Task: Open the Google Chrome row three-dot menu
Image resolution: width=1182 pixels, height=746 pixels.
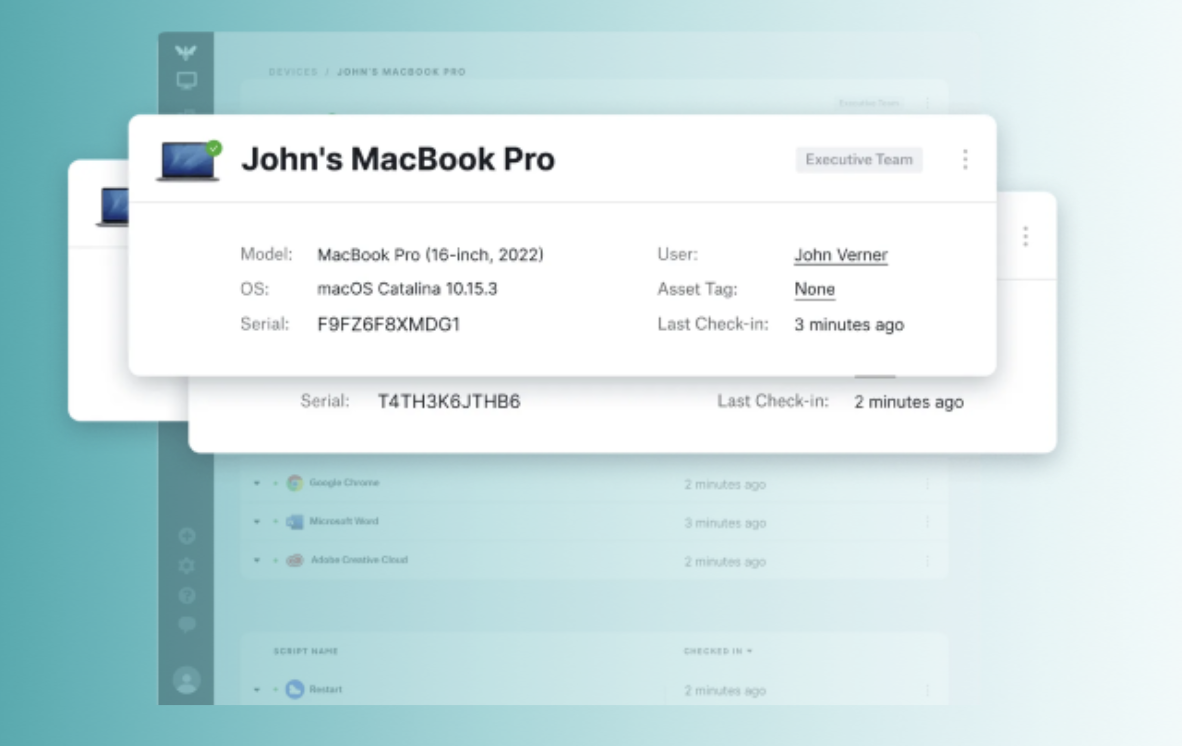Action: [927, 484]
